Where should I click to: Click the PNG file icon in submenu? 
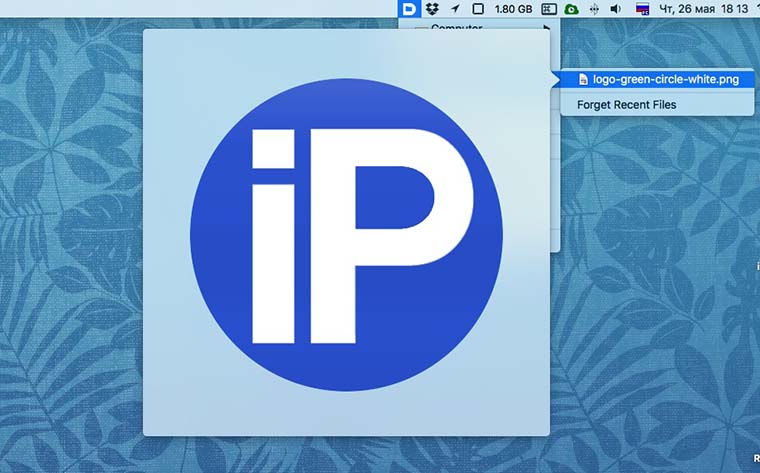(x=570, y=79)
